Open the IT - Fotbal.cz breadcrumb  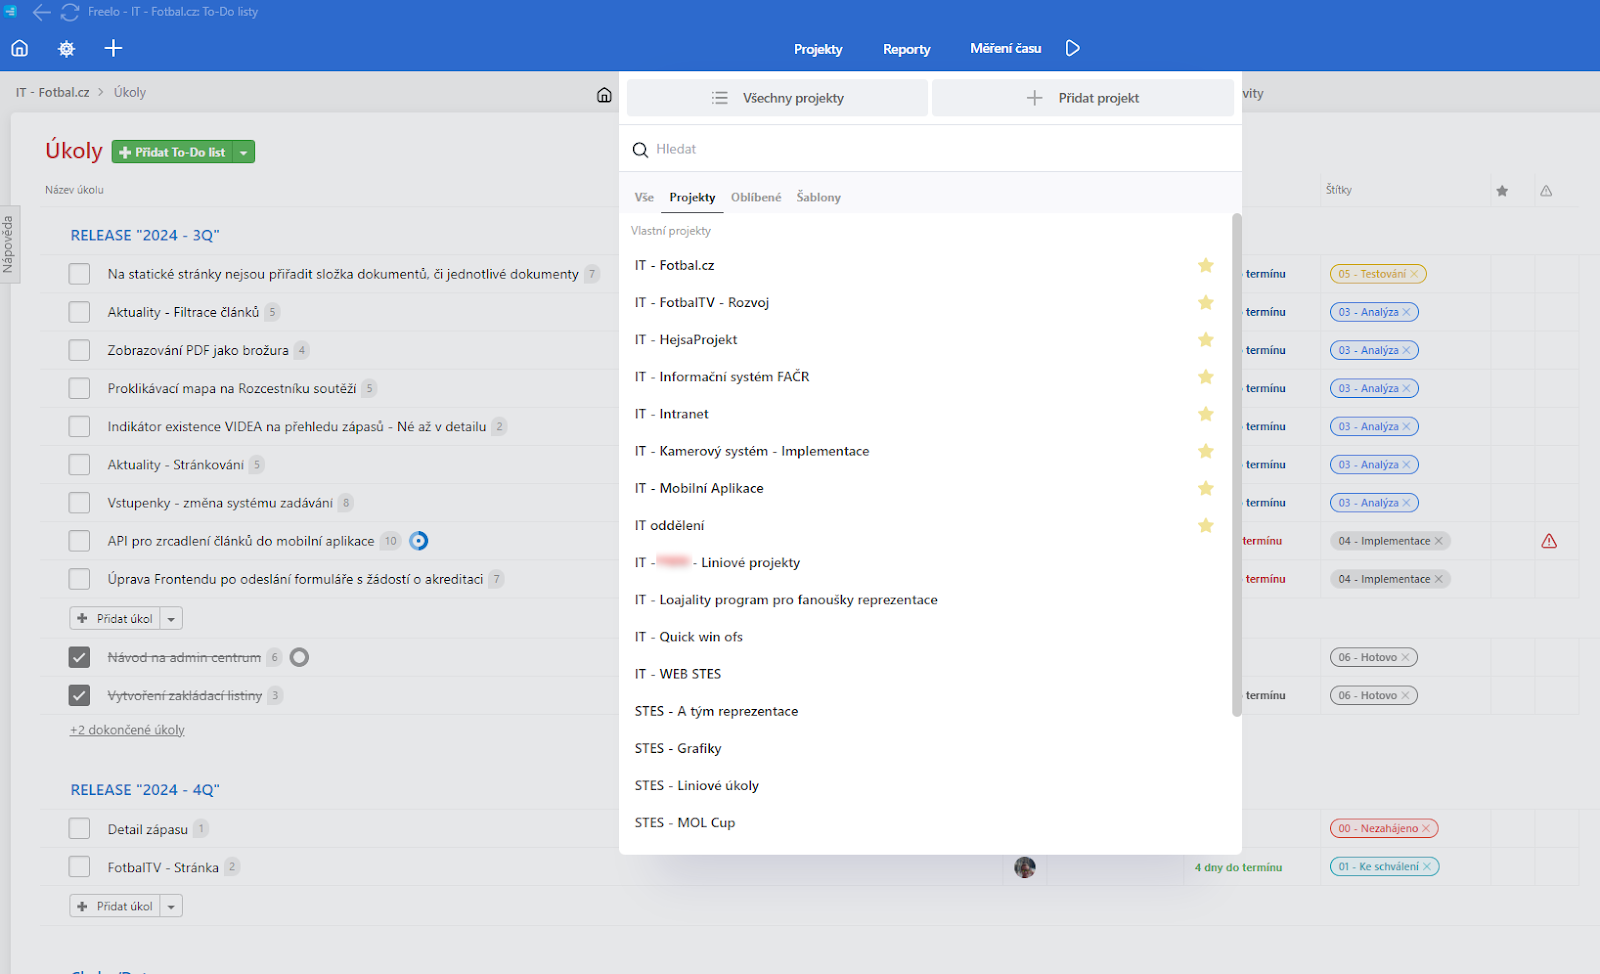click(52, 92)
